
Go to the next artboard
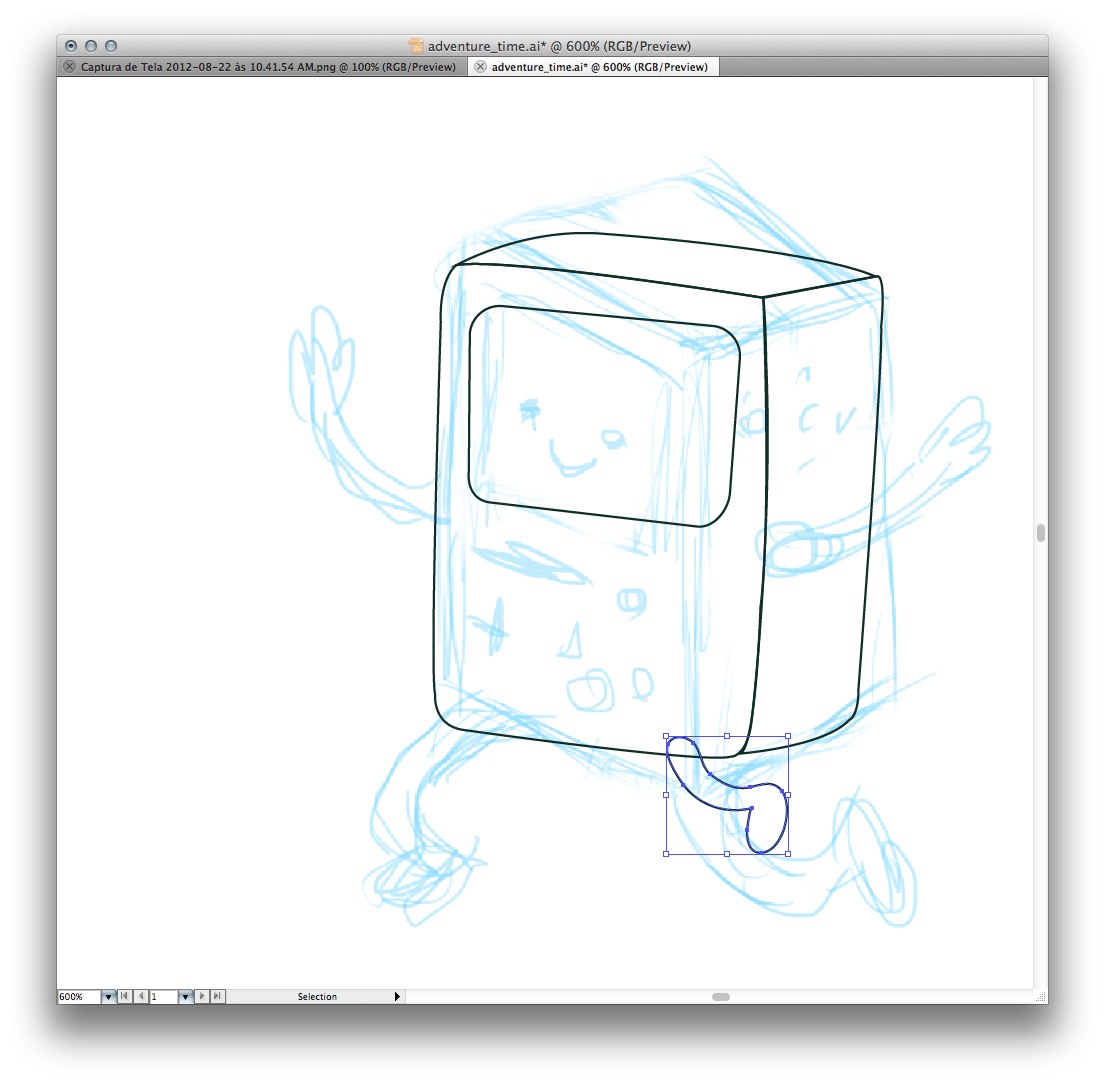coord(202,996)
